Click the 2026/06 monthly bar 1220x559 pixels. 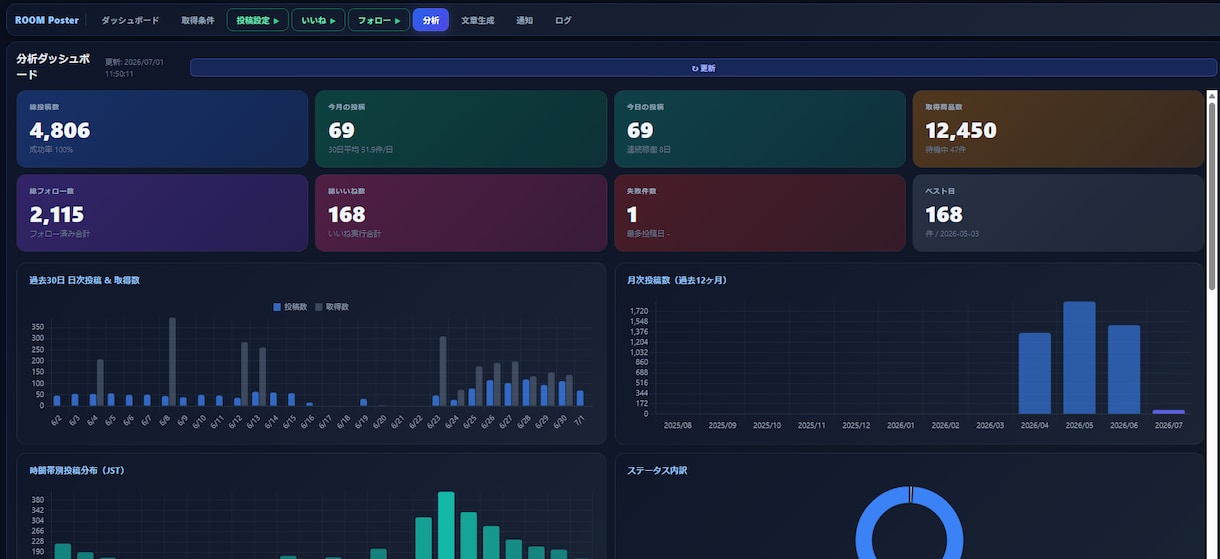(1124, 369)
